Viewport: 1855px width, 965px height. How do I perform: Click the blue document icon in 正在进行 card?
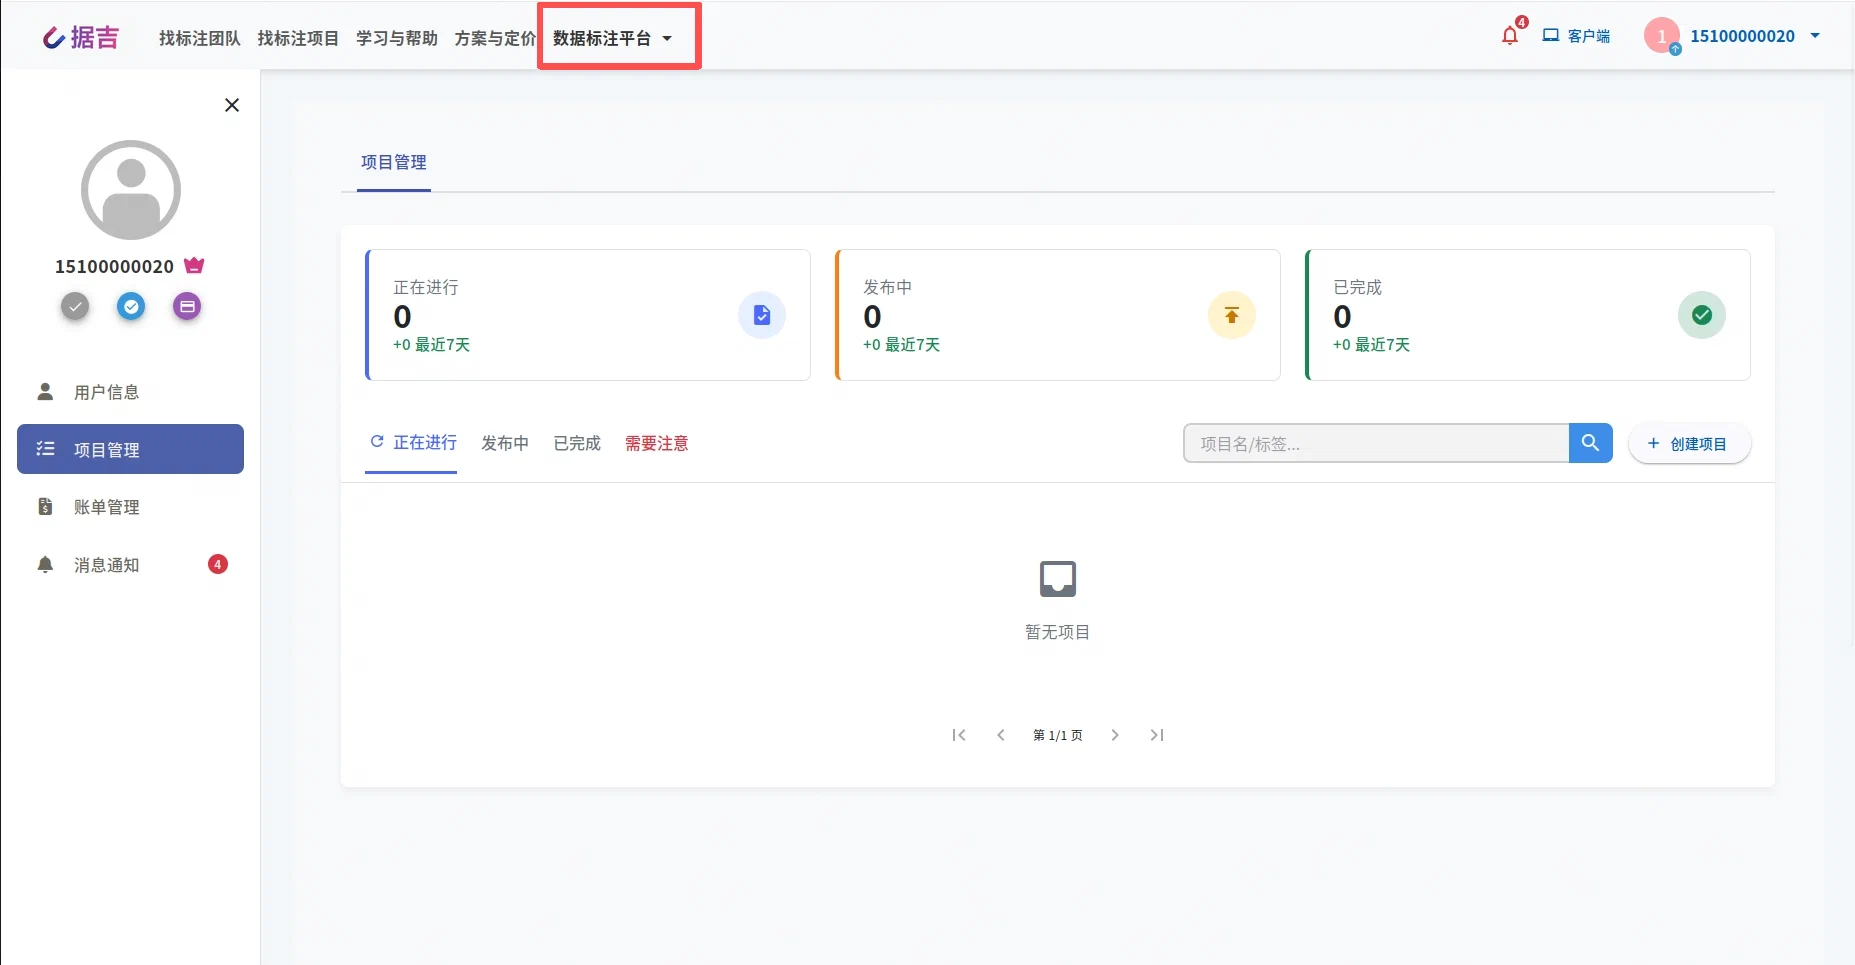point(762,315)
